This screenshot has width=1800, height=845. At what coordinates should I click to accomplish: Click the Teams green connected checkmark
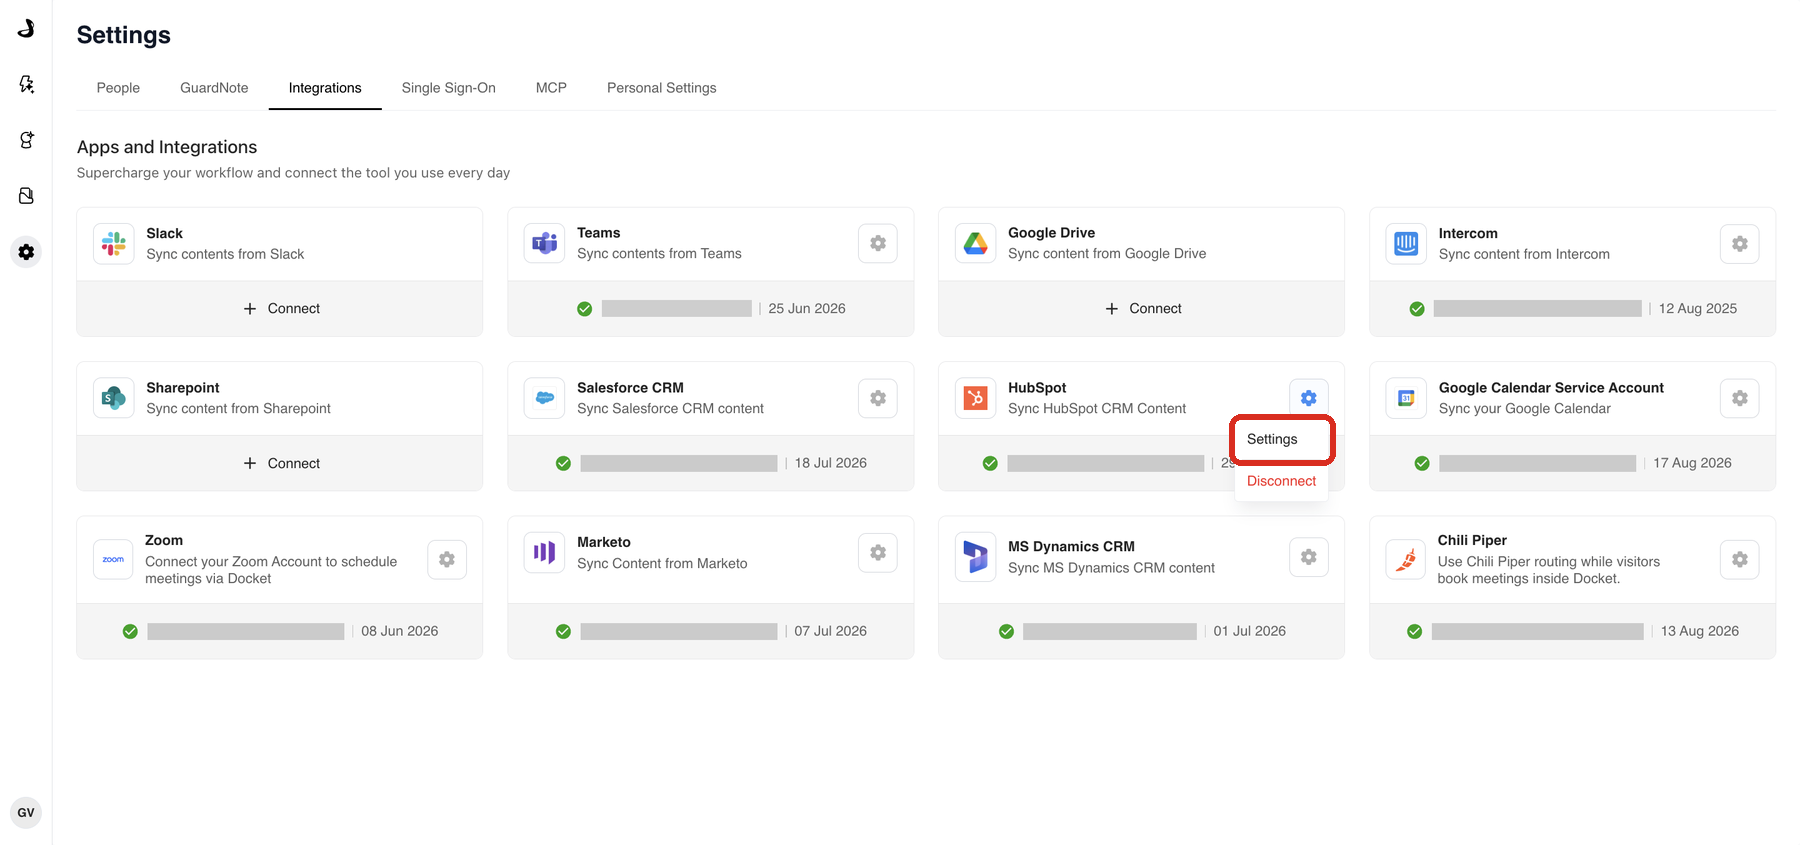pyautogui.click(x=585, y=309)
